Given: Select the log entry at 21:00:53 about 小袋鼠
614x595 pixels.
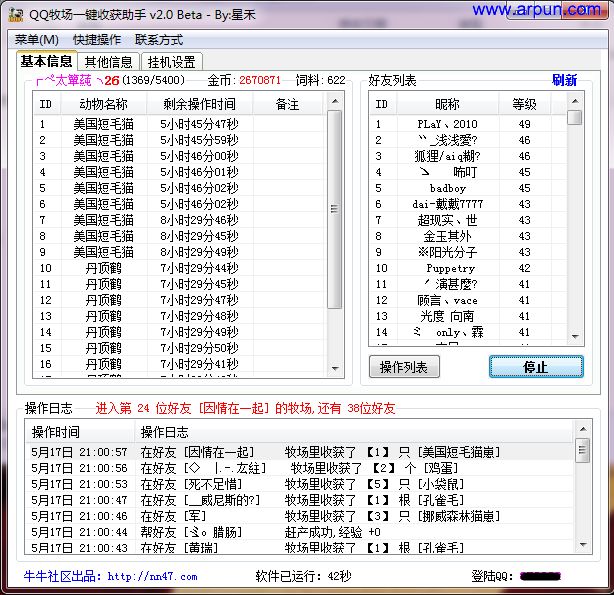Looking at the screenshot, I should point(300,484).
